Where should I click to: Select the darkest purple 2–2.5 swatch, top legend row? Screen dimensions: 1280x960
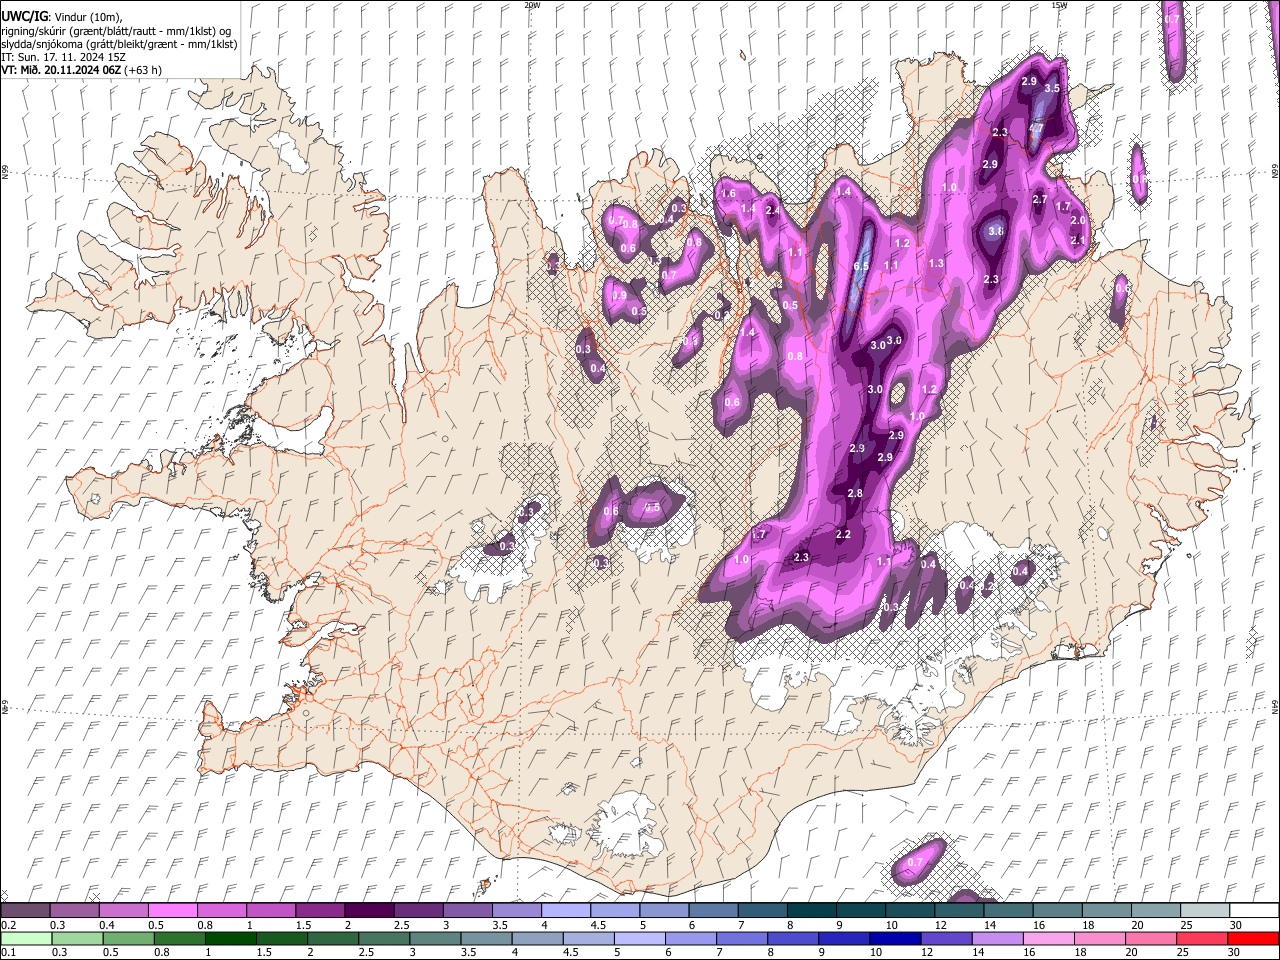pyautogui.click(x=368, y=911)
